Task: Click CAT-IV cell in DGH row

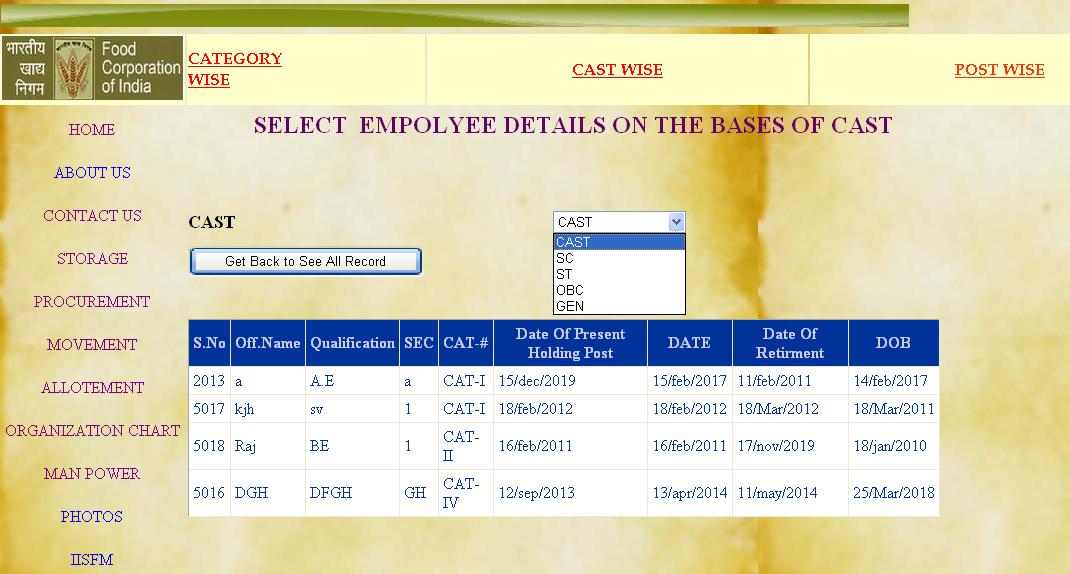Action: 465,493
